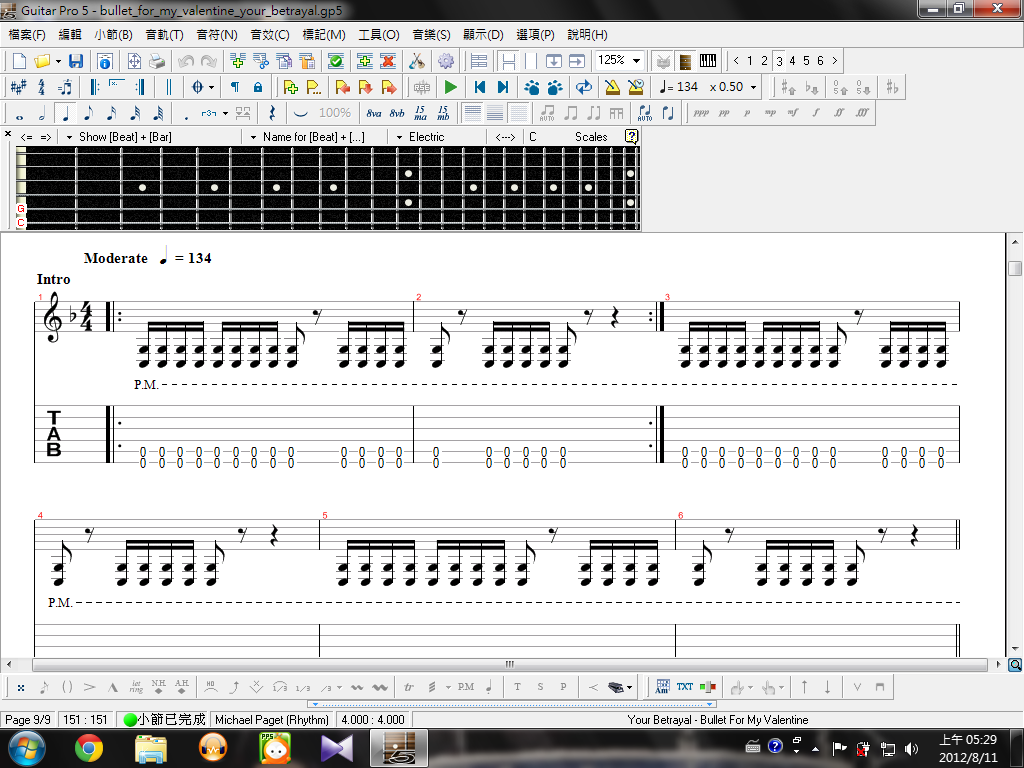Open the time signature 4/4 tool

(42, 87)
